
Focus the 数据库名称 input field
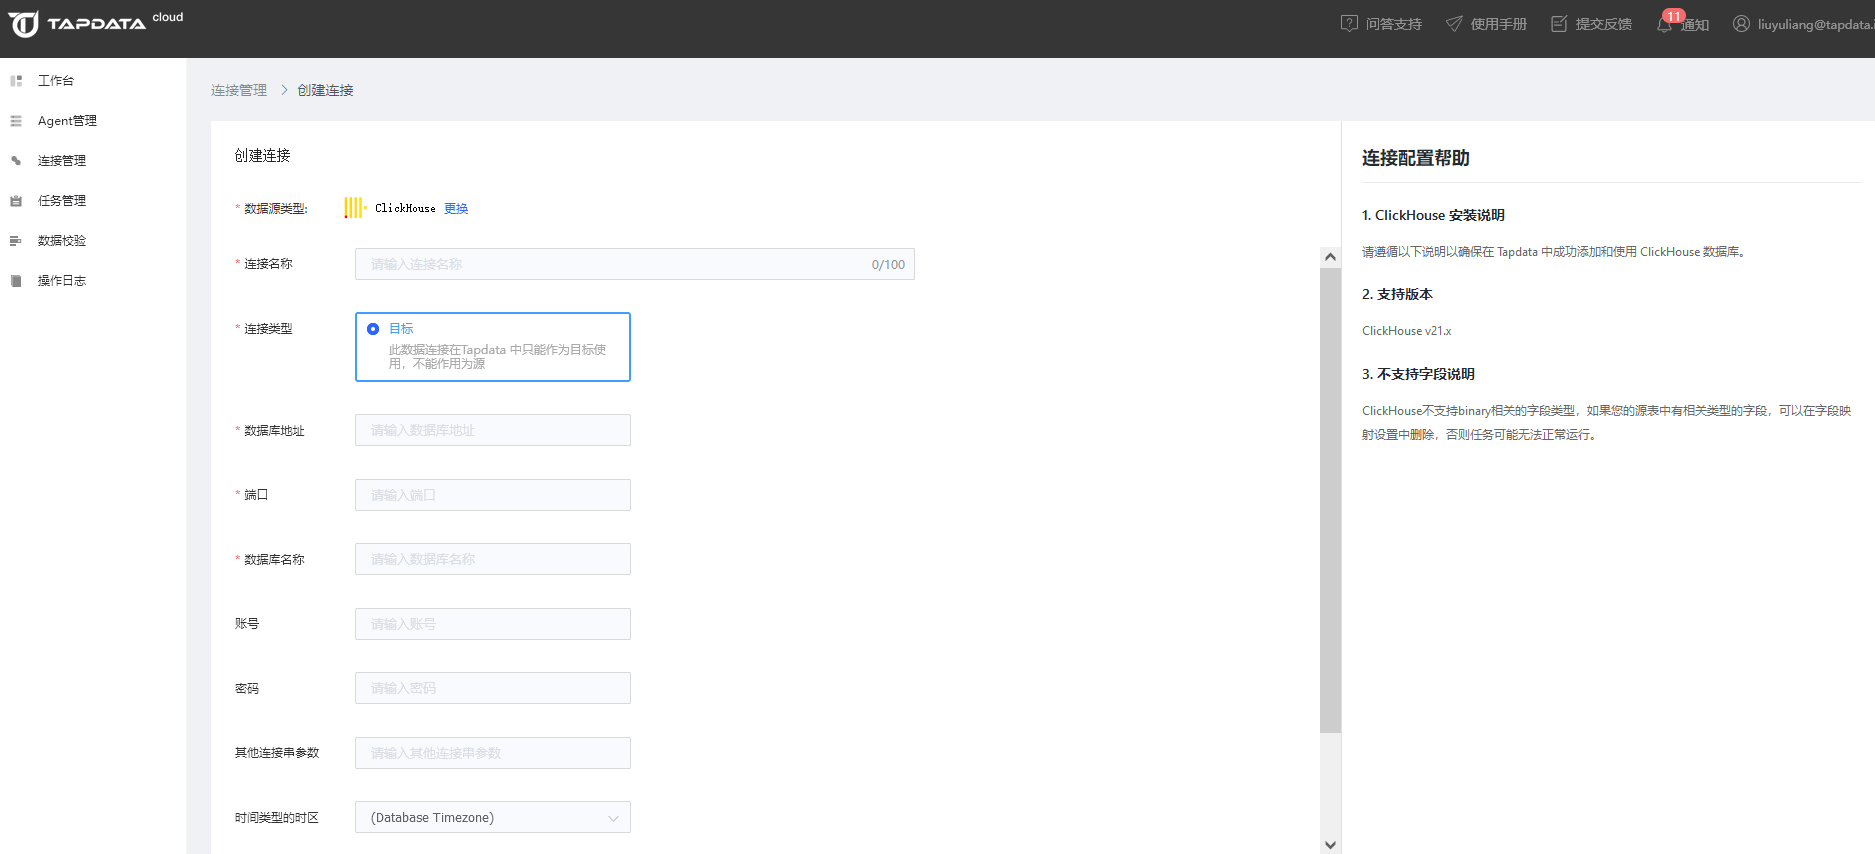(493, 559)
